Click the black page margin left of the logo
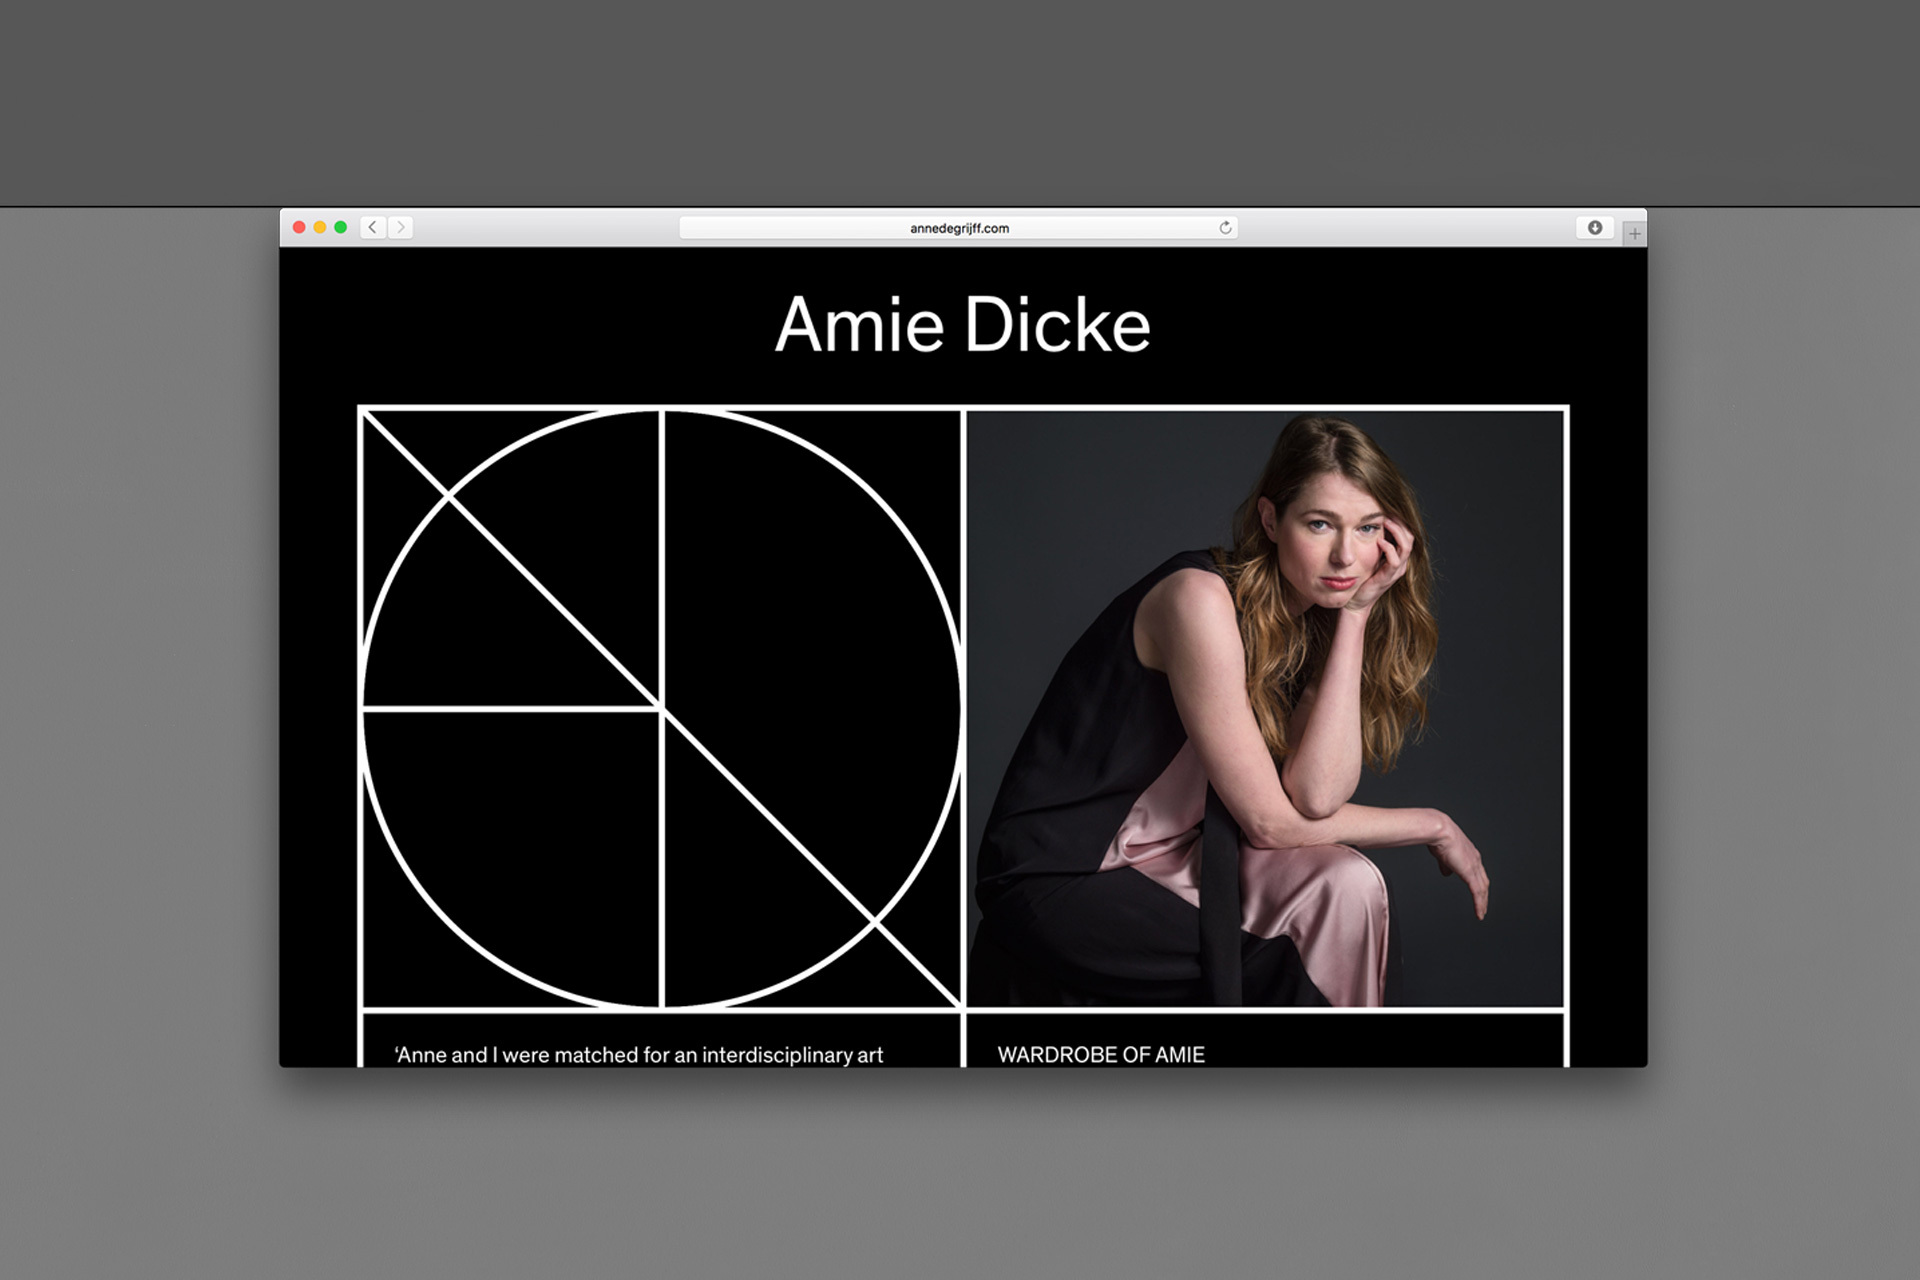The width and height of the screenshot is (1920, 1280). pyautogui.click(x=318, y=700)
